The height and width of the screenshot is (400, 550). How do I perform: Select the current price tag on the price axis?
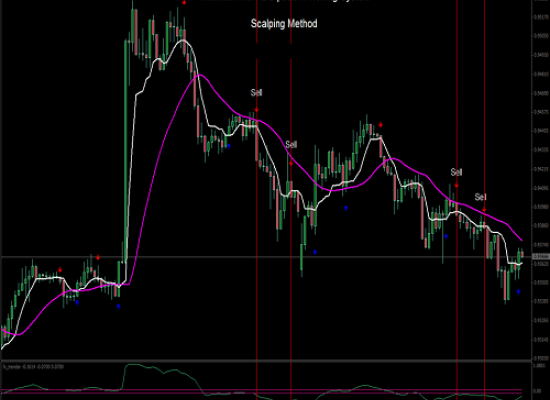pyautogui.click(x=541, y=257)
